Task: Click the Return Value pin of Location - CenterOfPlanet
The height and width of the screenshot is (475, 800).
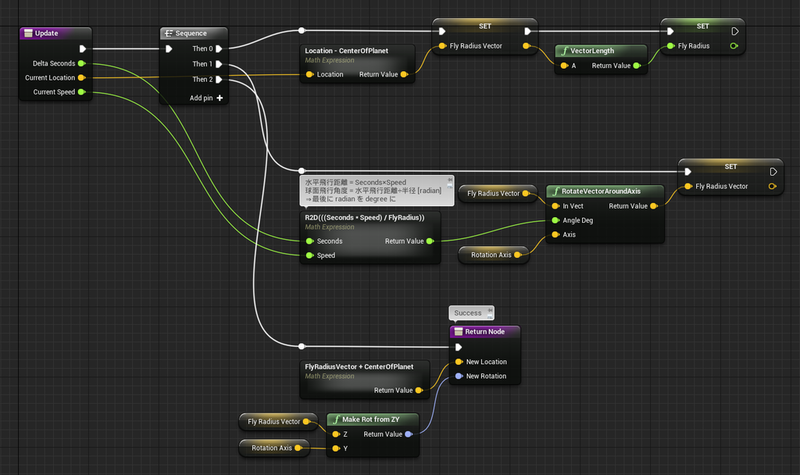Action: tap(404, 74)
